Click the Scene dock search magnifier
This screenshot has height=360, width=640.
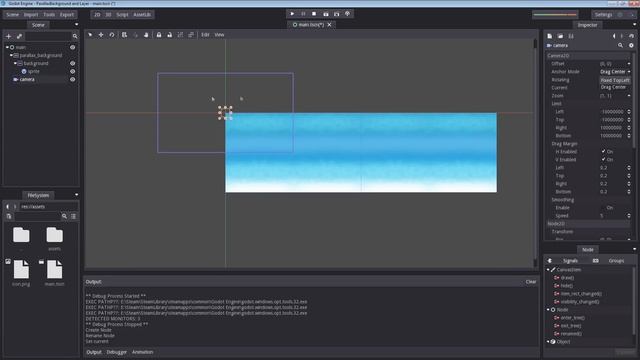pos(75,36)
